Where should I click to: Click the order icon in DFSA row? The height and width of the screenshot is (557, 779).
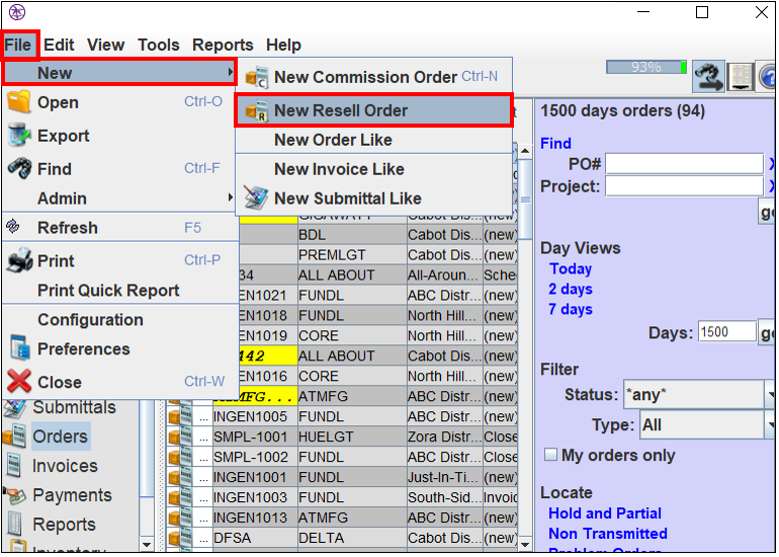(180, 538)
